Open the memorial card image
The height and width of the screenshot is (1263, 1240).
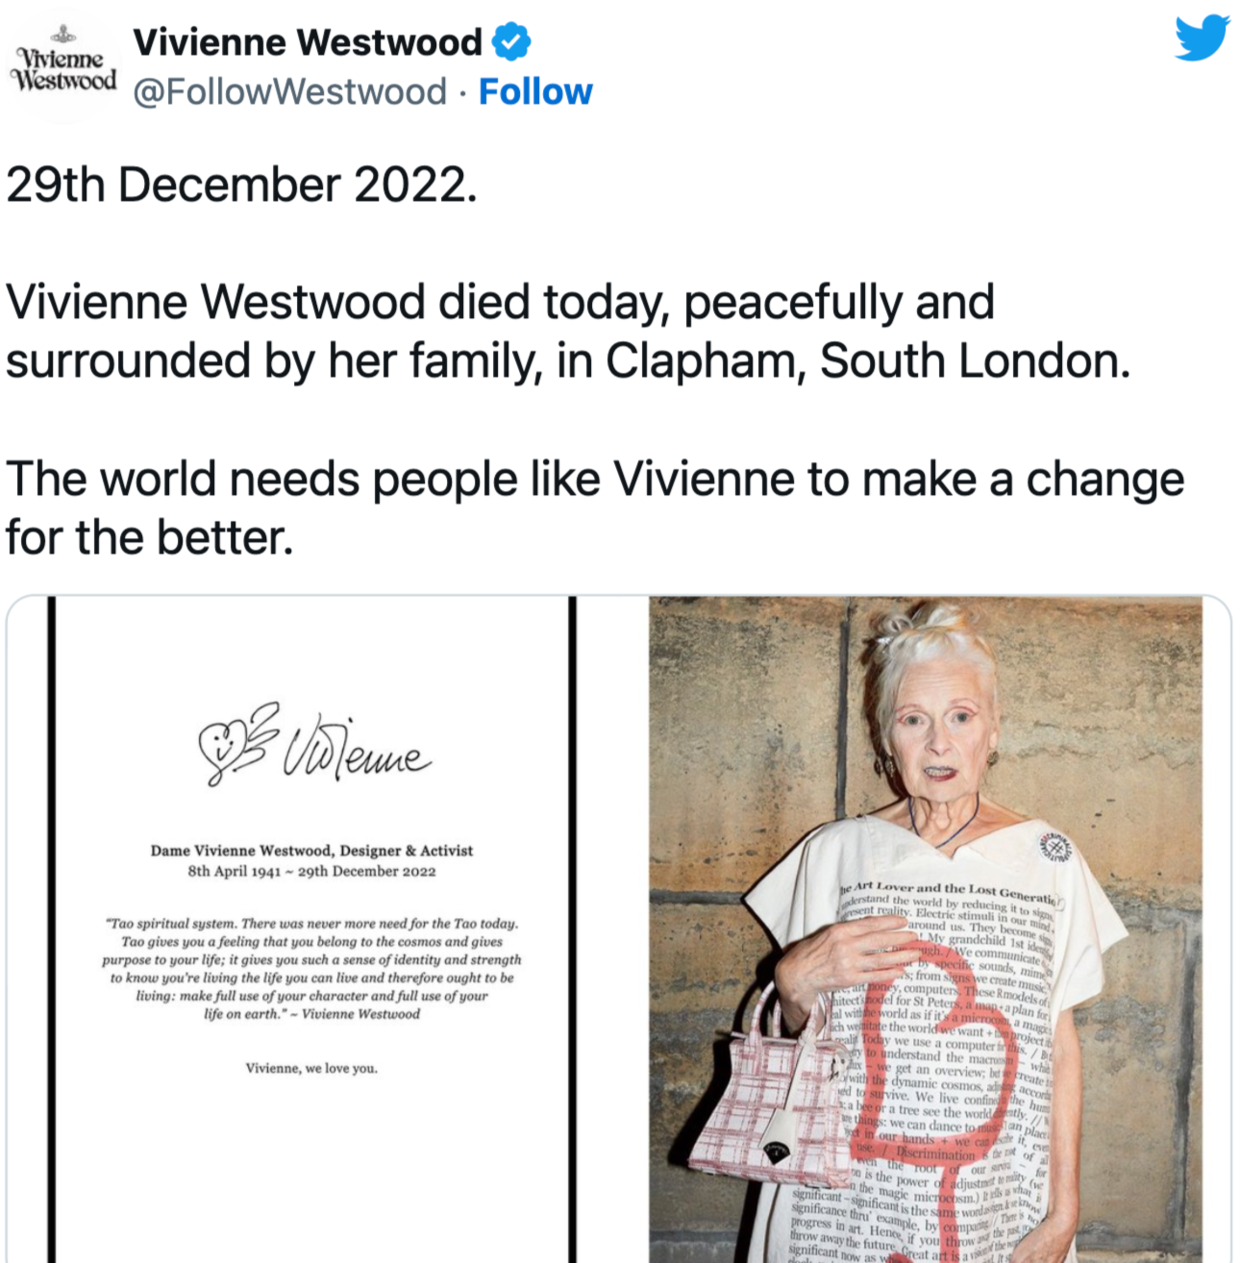point(311,929)
